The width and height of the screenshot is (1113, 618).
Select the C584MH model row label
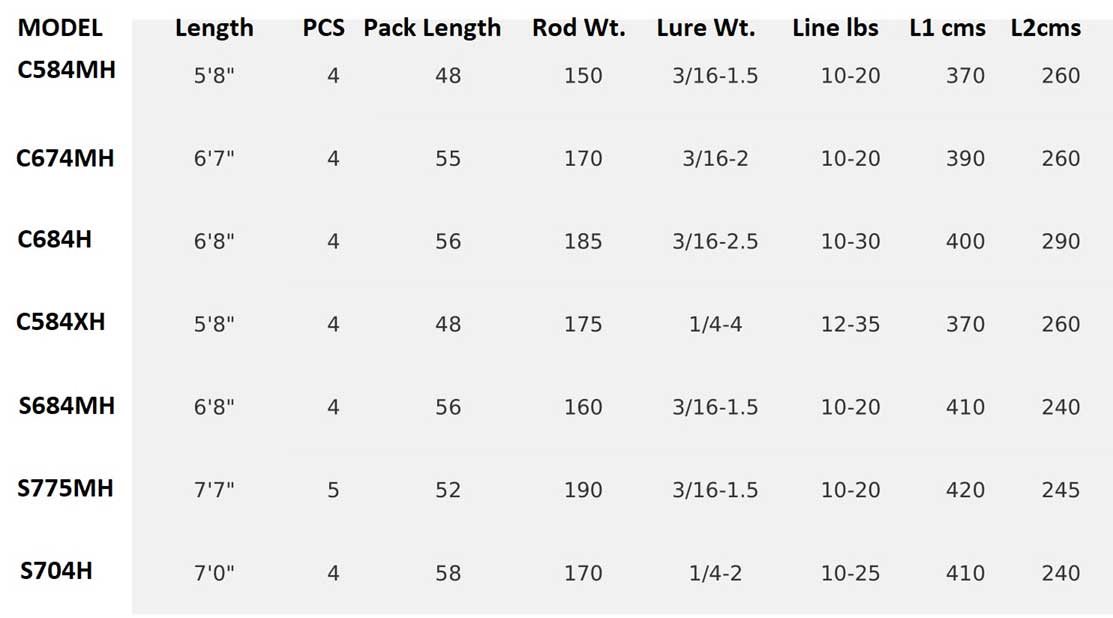(66, 70)
